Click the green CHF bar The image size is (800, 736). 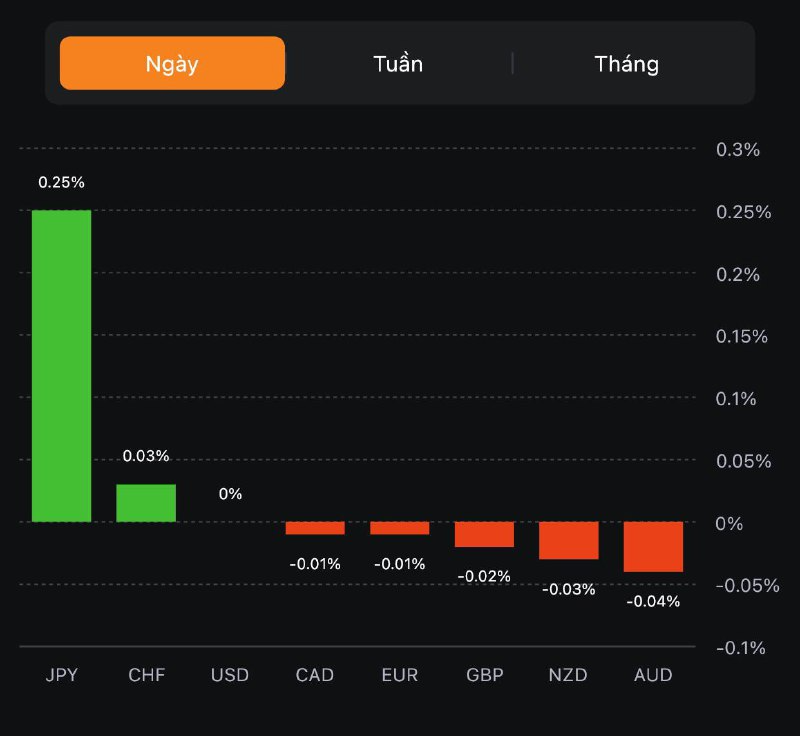(x=146, y=503)
